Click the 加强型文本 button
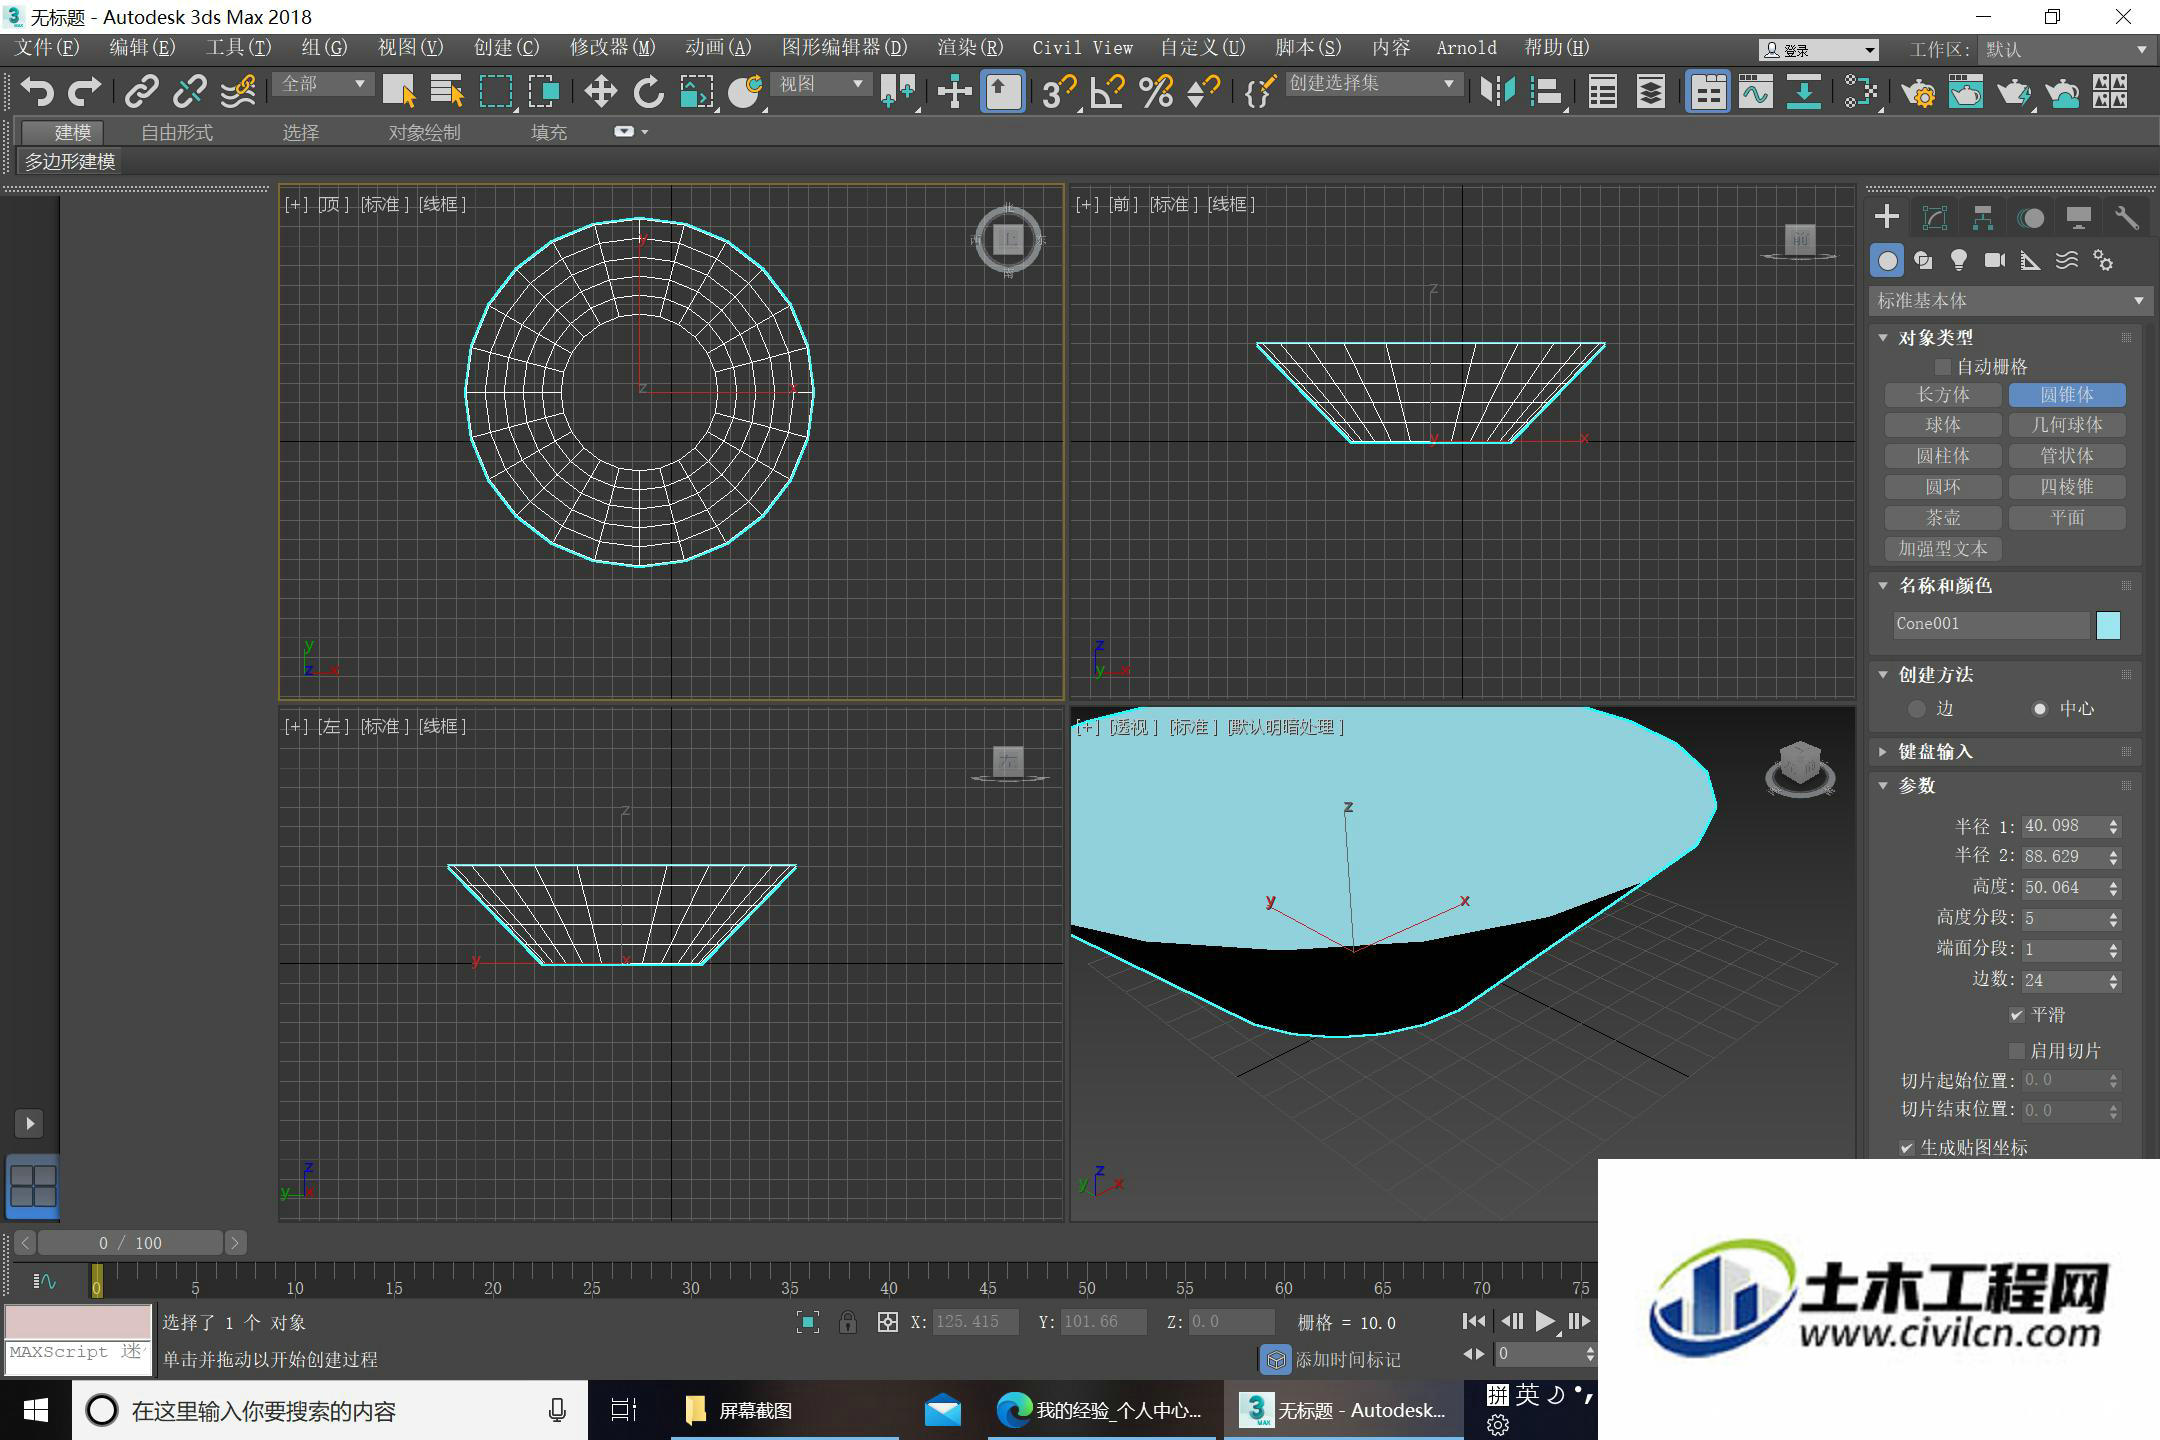This screenshot has width=2160, height=1440. (x=1943, y=549)
